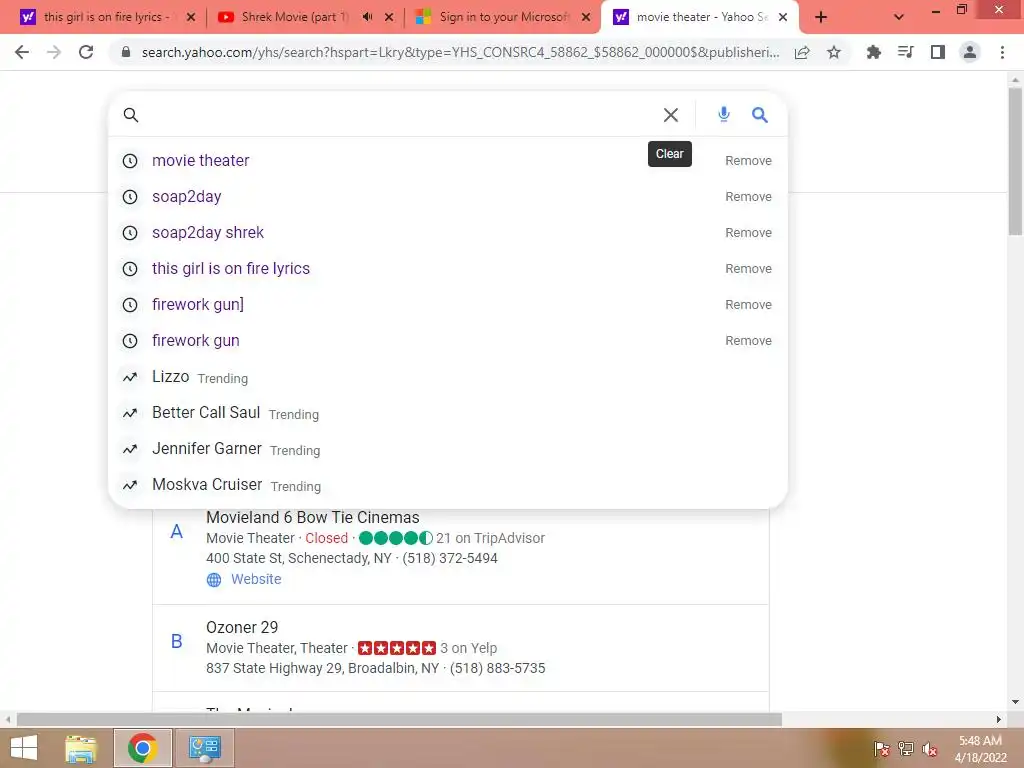The image size is (1024, 768).
Task: Click the horizontal scrollbar thumb
Action: click(399, 720)
